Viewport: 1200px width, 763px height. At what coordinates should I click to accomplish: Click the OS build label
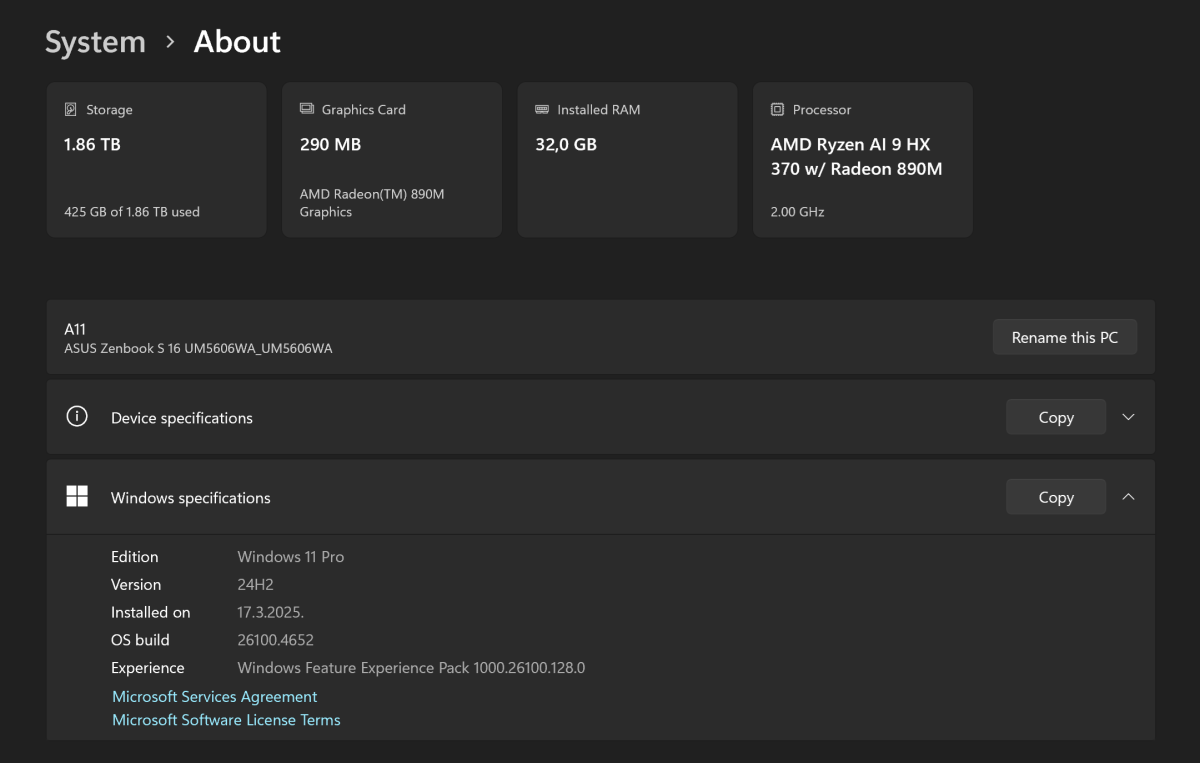140,640
